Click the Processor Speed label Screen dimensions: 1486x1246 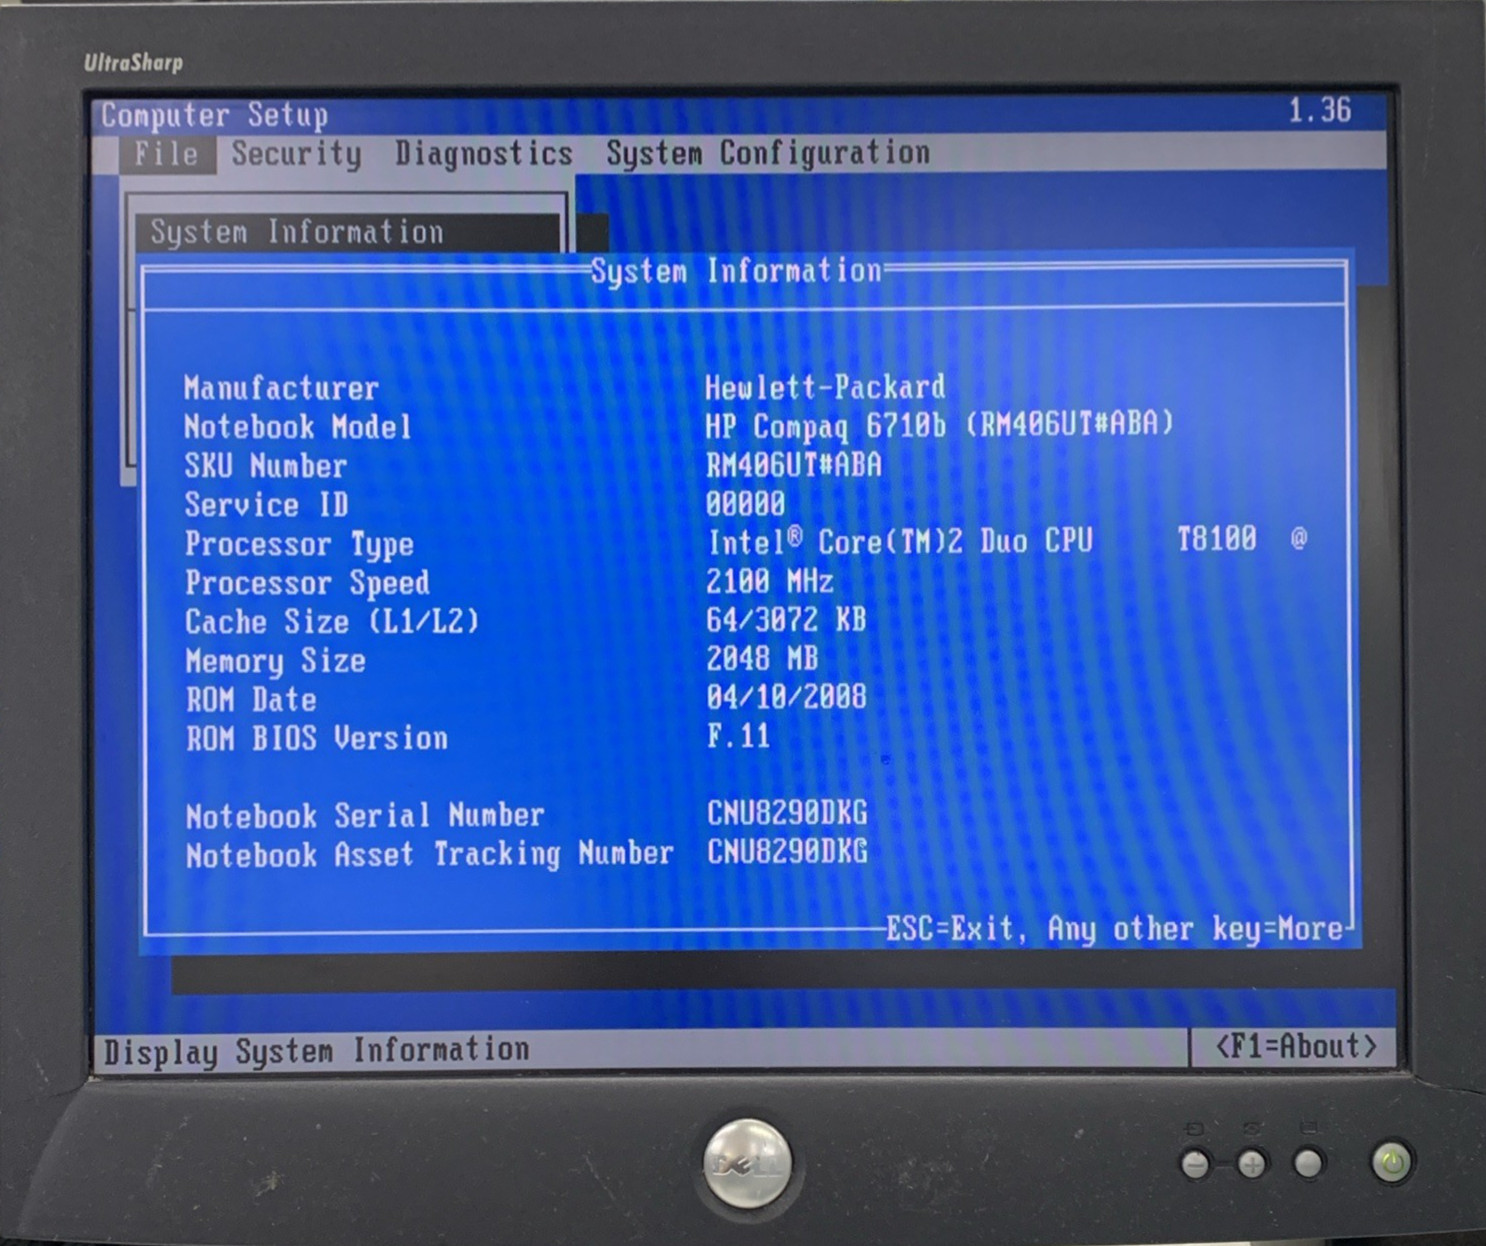pyautogui.click(x=307, y=583)
